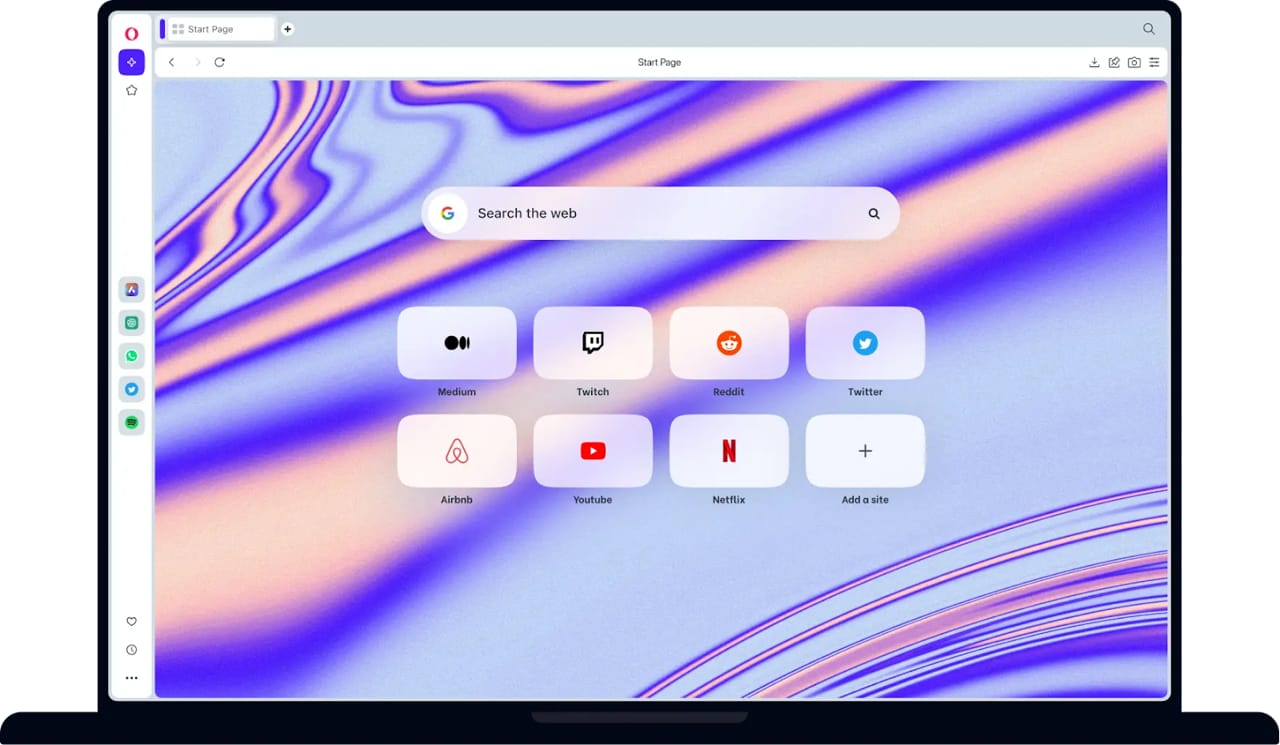Click the Add a site tile

tap(865, 451)
